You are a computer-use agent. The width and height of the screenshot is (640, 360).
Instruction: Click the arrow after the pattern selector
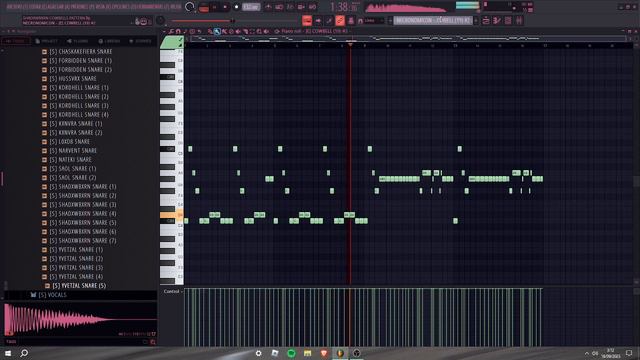tap(476, 20)
